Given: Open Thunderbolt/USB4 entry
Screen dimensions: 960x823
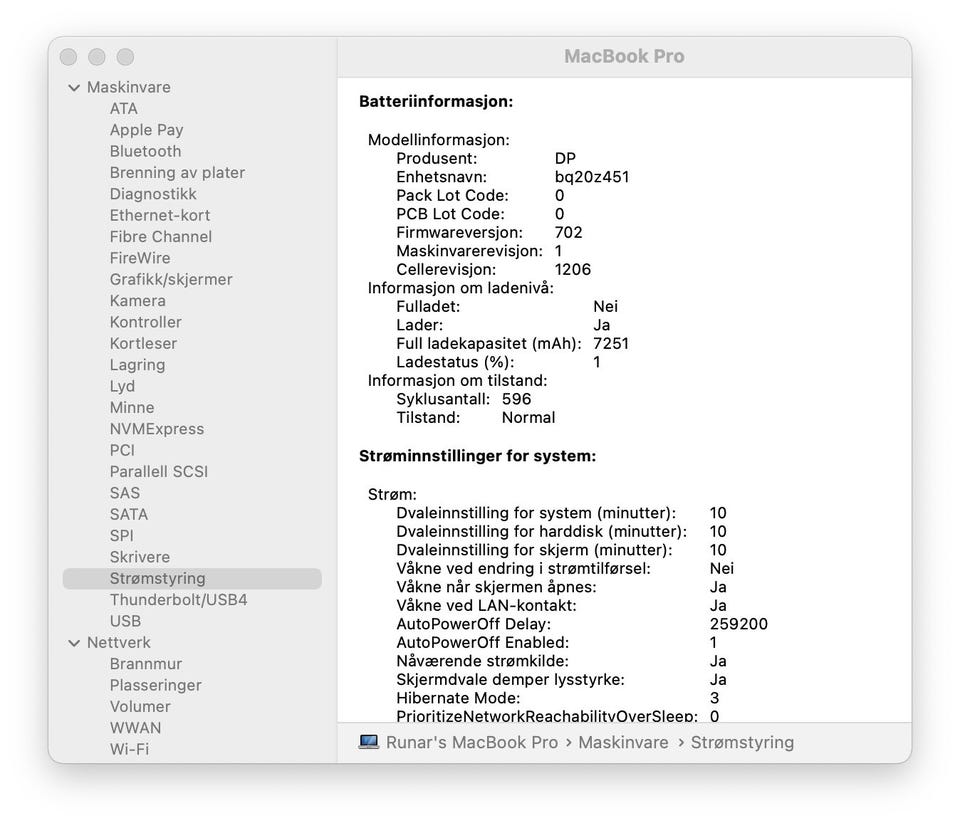Looking at the screenshot, I should click(178, 600).
